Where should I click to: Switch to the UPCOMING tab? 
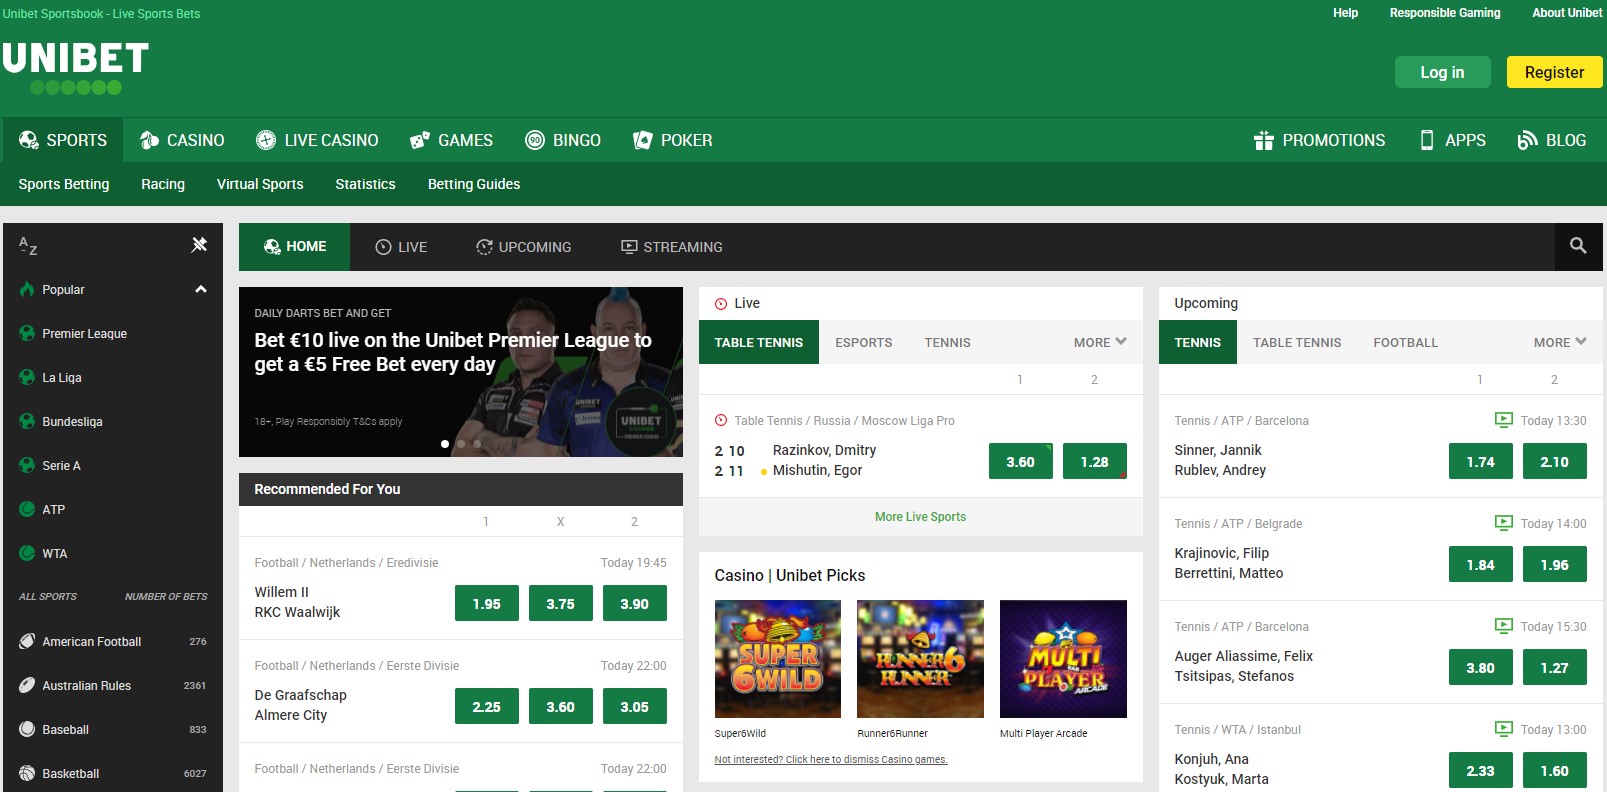click(524, 247)
